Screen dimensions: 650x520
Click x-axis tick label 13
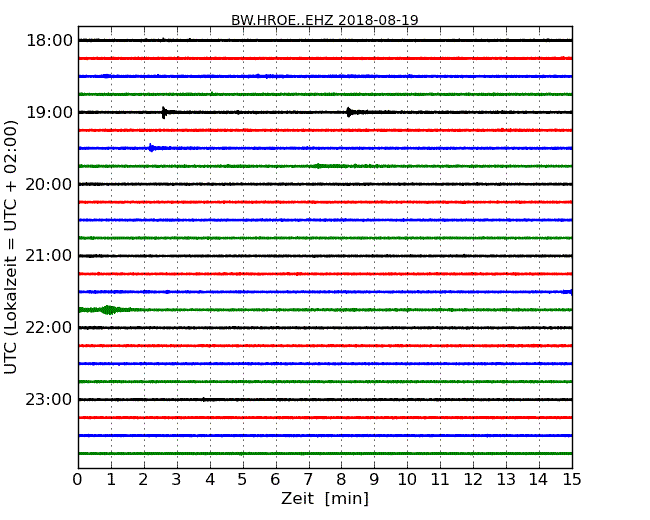[506, 480]
